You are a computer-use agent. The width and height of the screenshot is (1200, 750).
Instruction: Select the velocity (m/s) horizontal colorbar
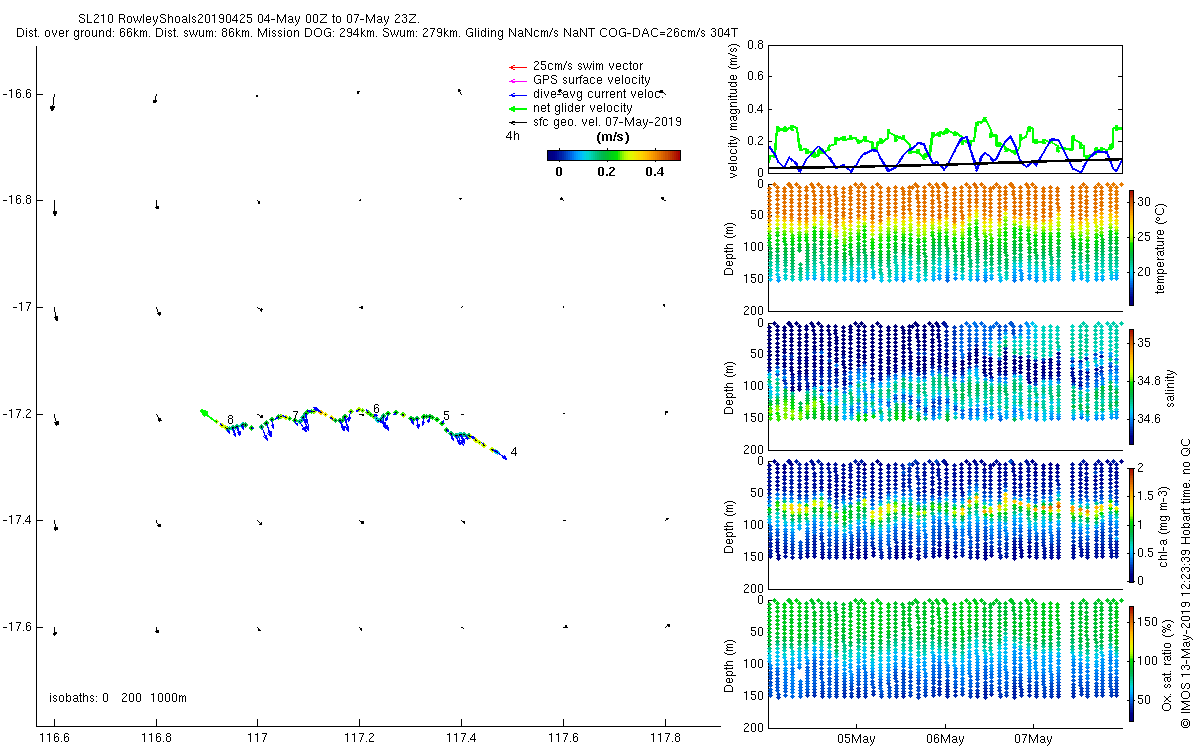click(614, 155)
